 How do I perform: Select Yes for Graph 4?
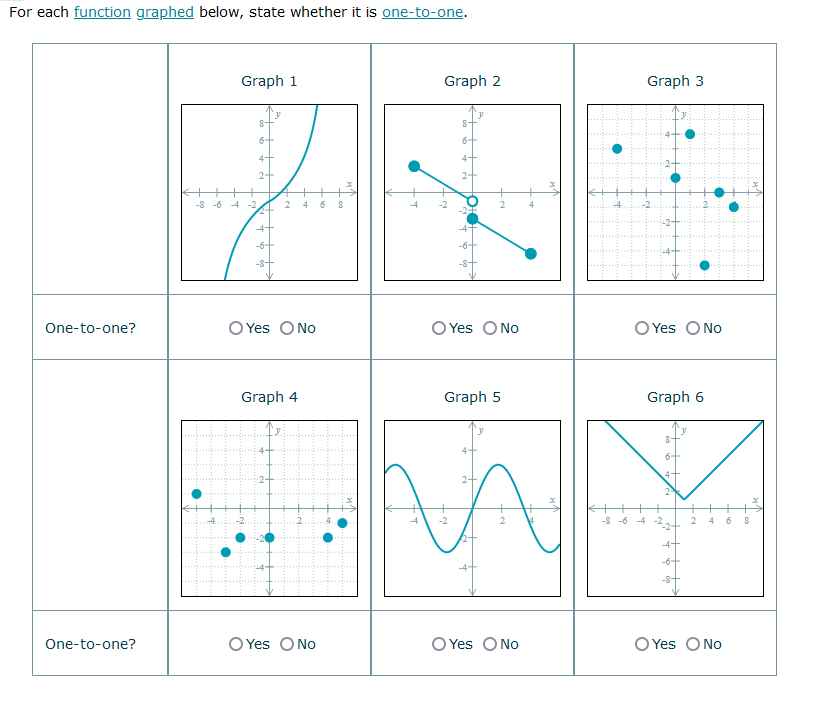pyautogui.click(x=235, y=644)
